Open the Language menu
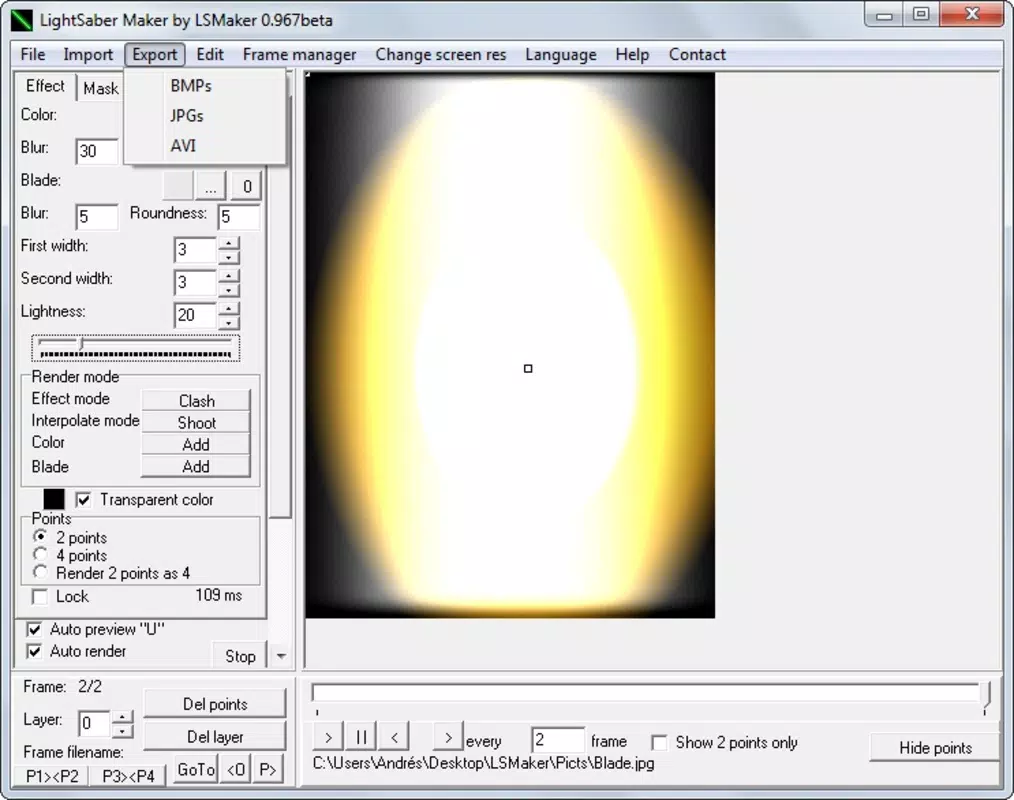Image resolution: width=1014 pixels, height=800 pixels. (x=561, y=54)
